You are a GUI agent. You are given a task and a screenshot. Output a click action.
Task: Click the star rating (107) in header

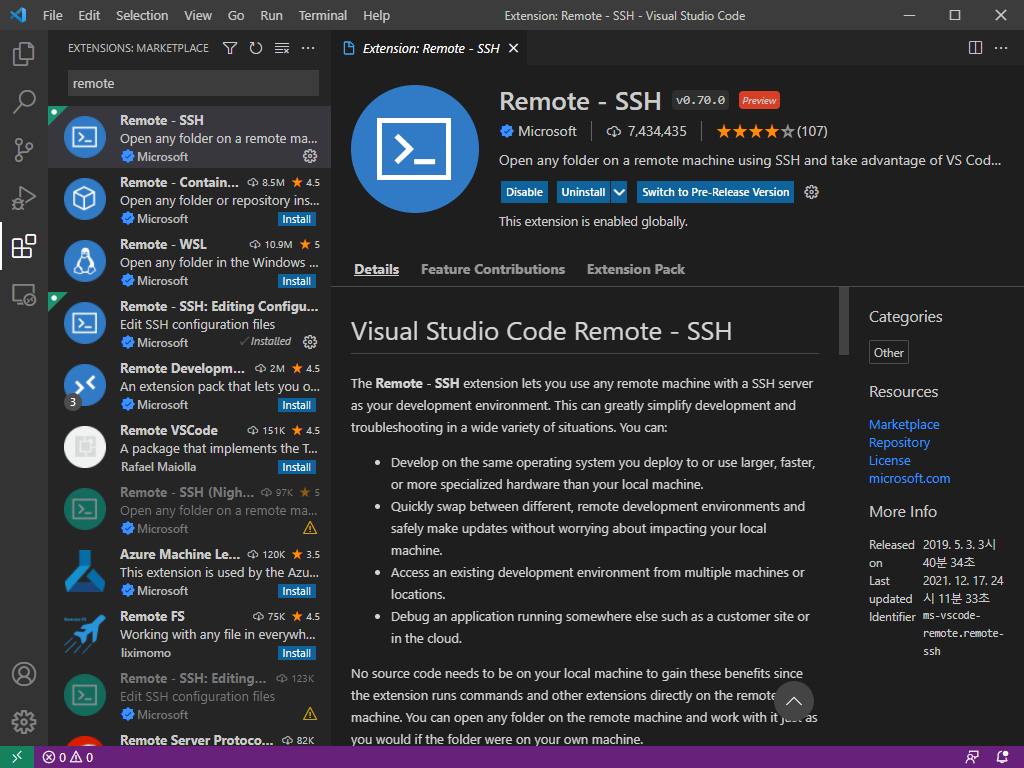[772, 131]
